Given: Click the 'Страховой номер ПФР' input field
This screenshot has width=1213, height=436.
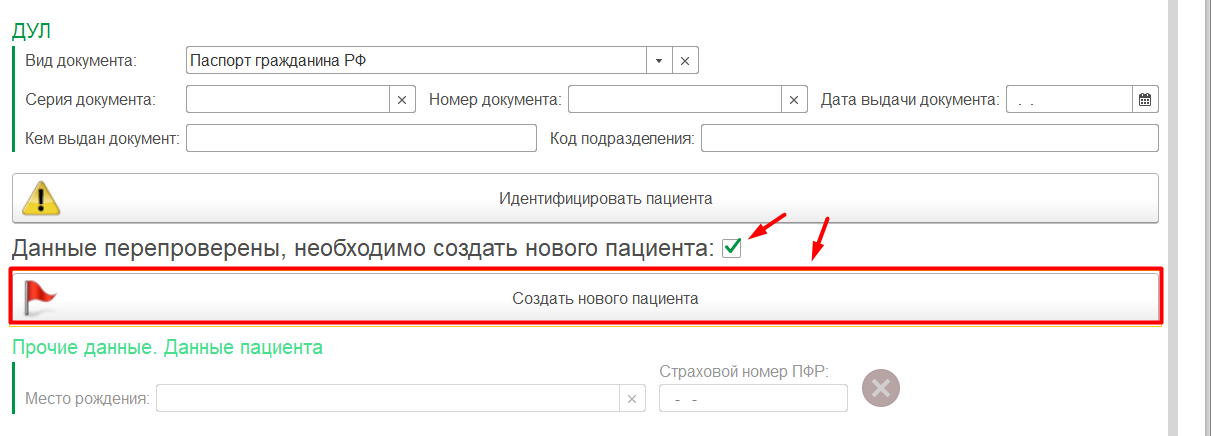Looking at the screenshot, I should tap(752, 399).
